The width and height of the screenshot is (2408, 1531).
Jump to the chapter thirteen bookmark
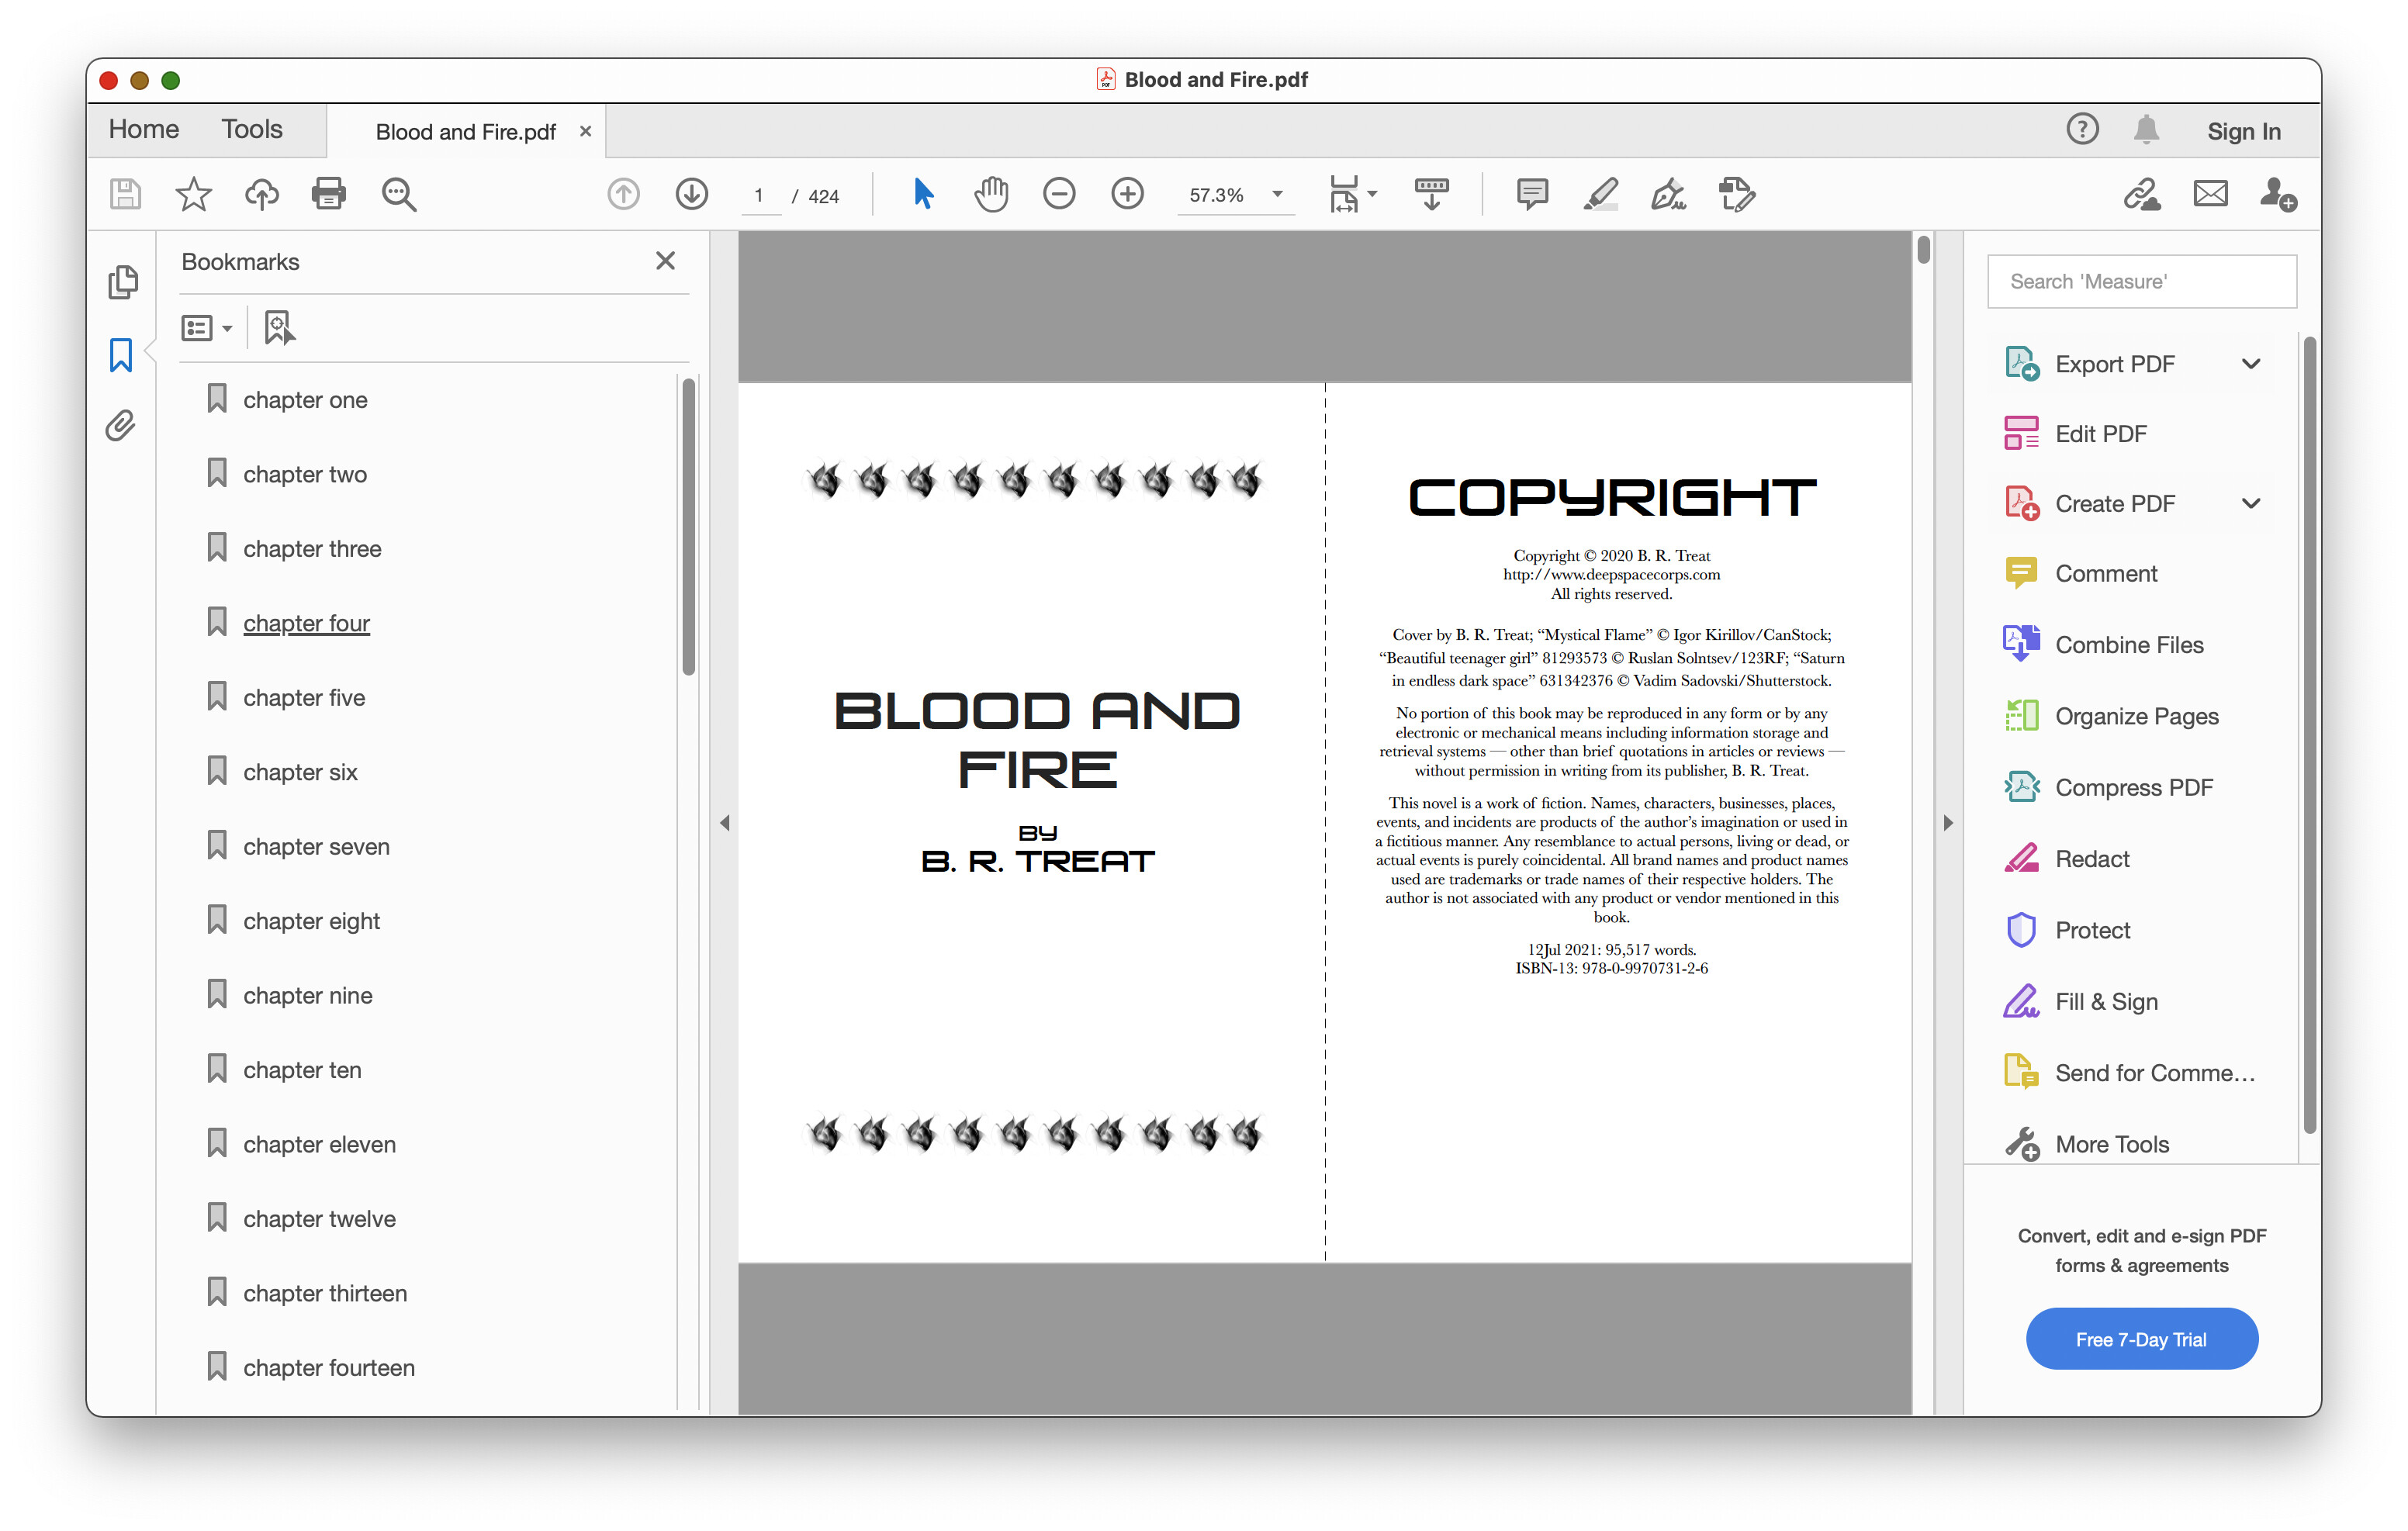click(325, 1294)
